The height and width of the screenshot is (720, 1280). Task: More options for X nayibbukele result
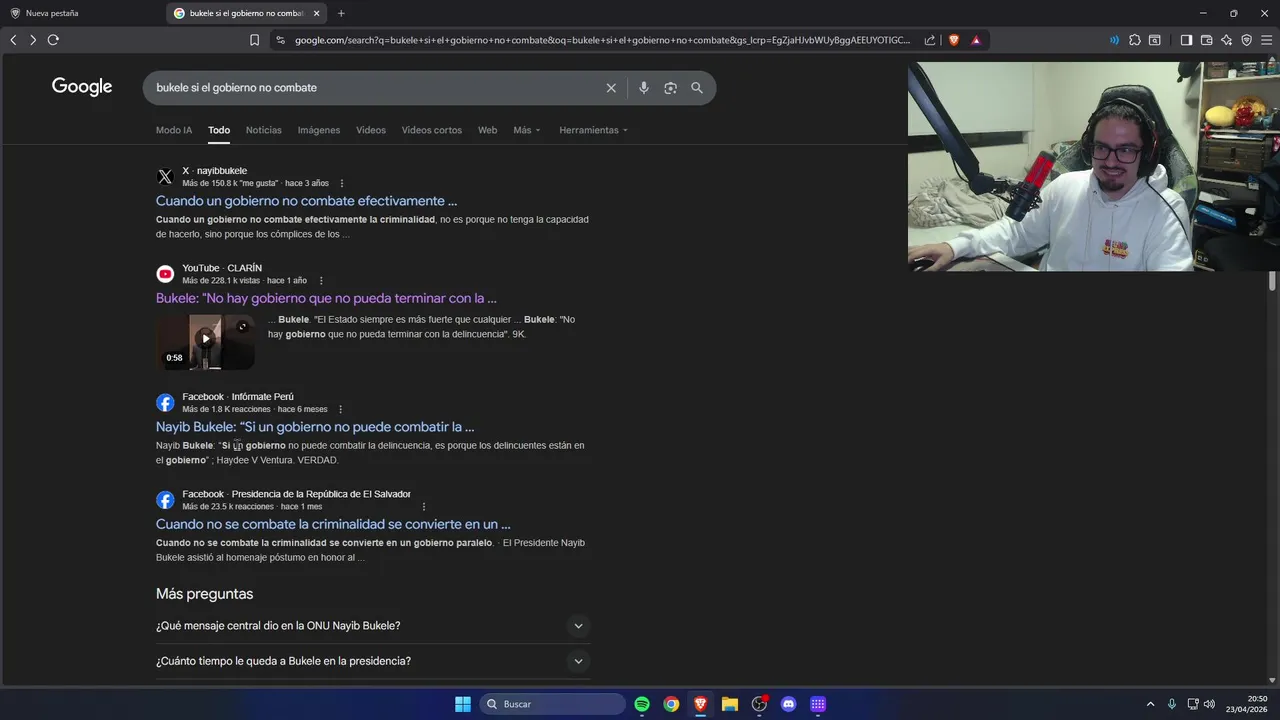[x=342, y=184]
